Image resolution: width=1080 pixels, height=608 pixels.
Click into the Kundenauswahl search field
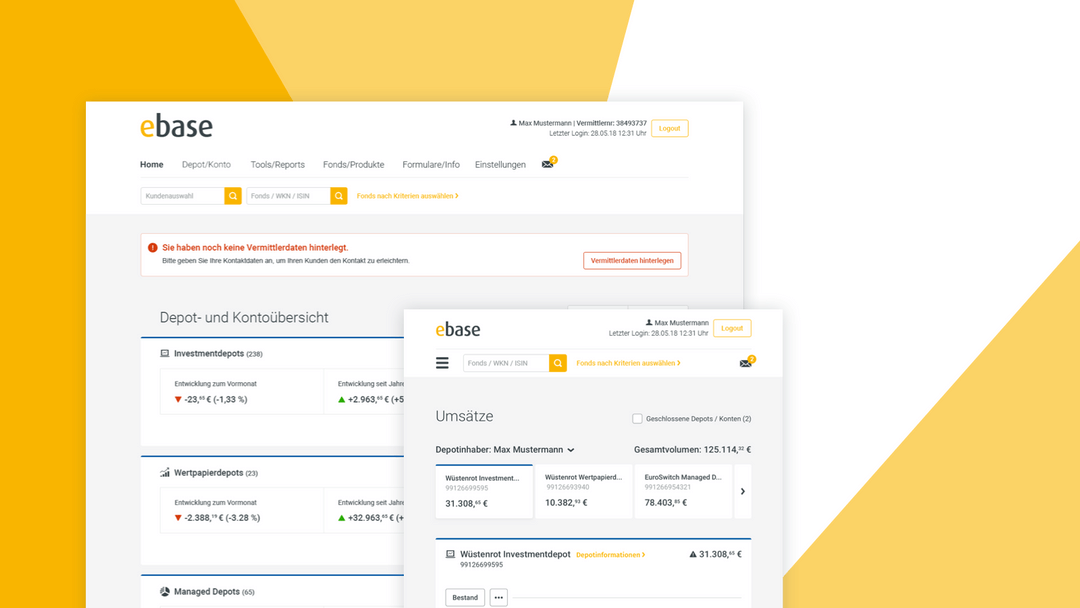(183, 196)
